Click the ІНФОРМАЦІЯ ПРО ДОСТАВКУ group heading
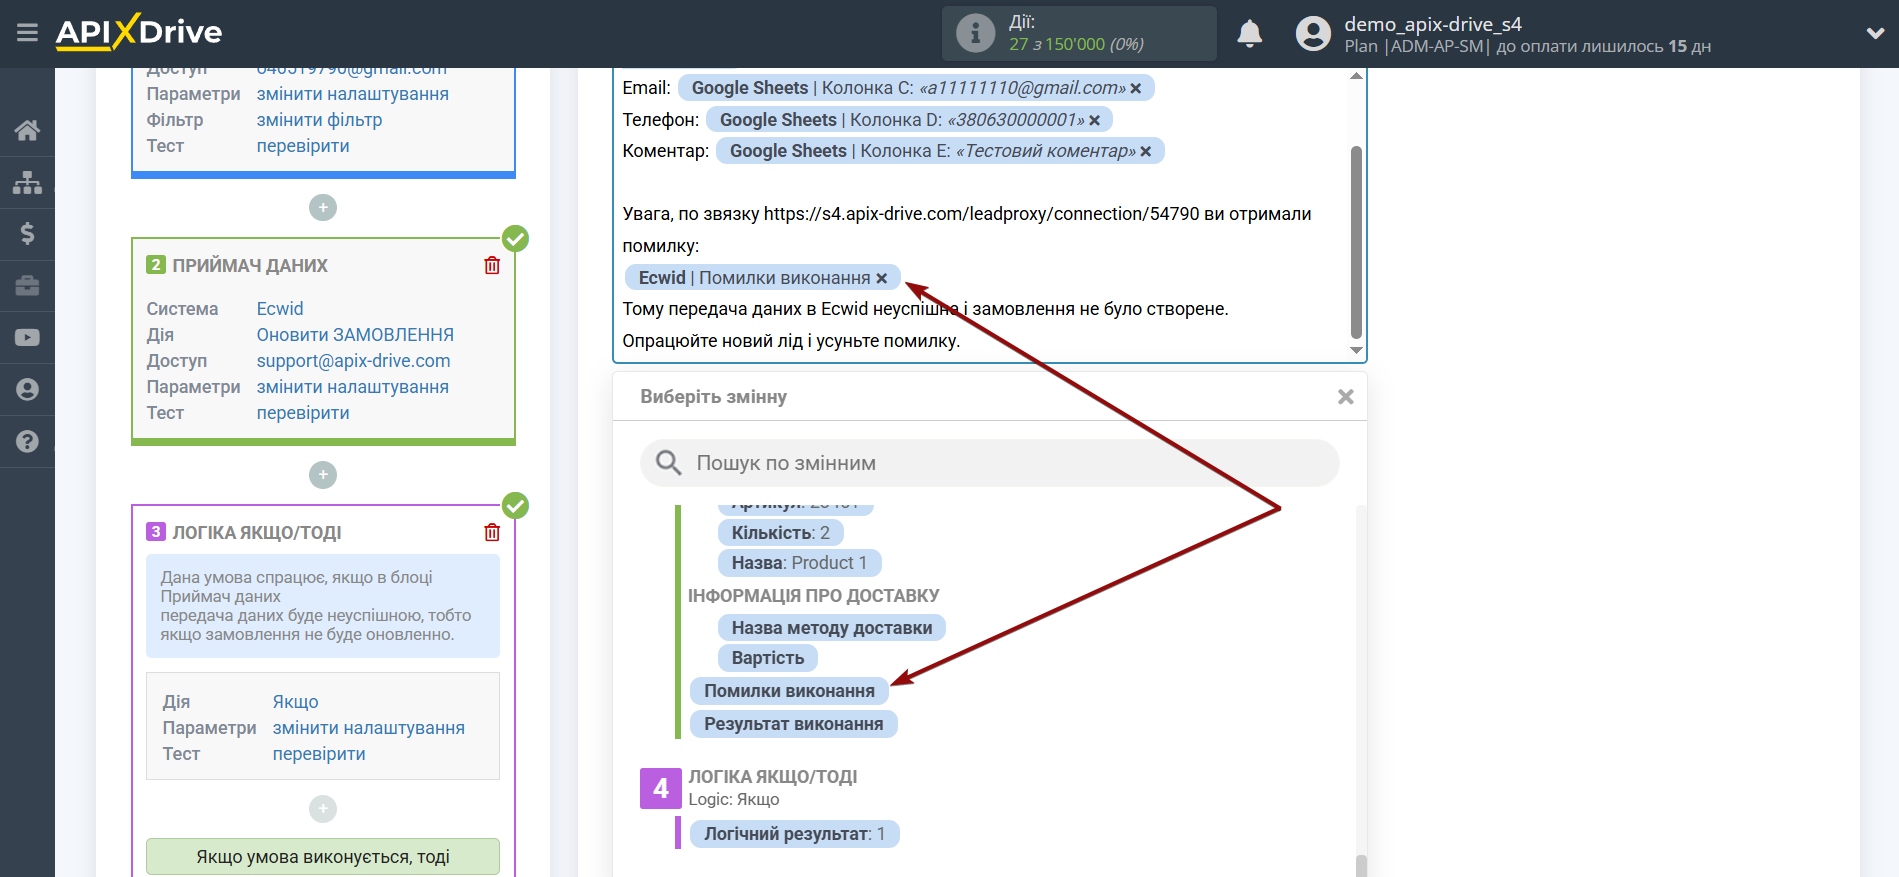Screen dimensions: 1899x877 click(813, 596)
